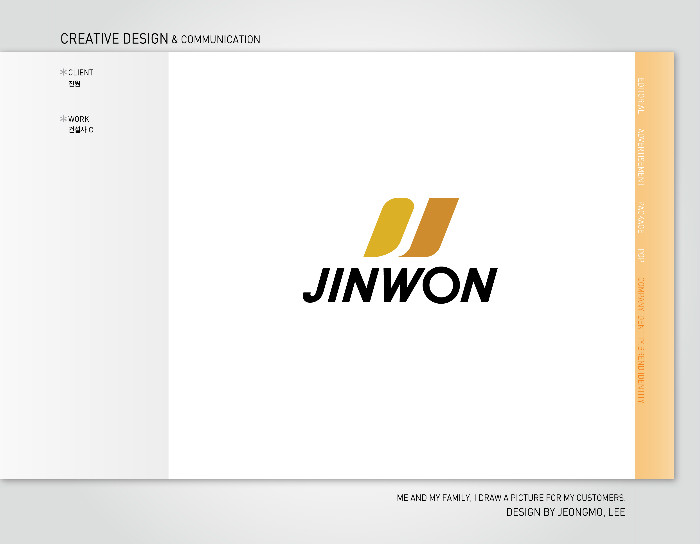The height and width of the screenshot is (544, 700).
Task: Click the ME AND MY FAMILY tagline
Action: pos(511,497)
